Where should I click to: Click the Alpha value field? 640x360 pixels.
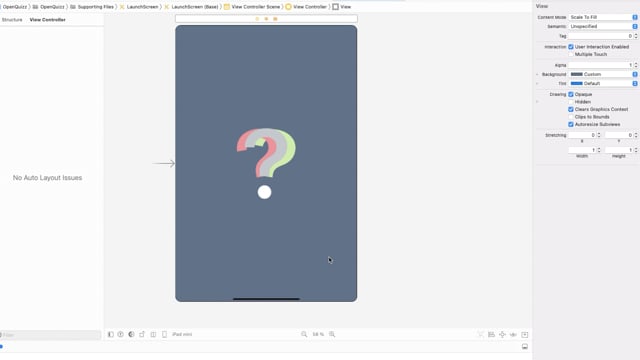[x=600, y=65]
